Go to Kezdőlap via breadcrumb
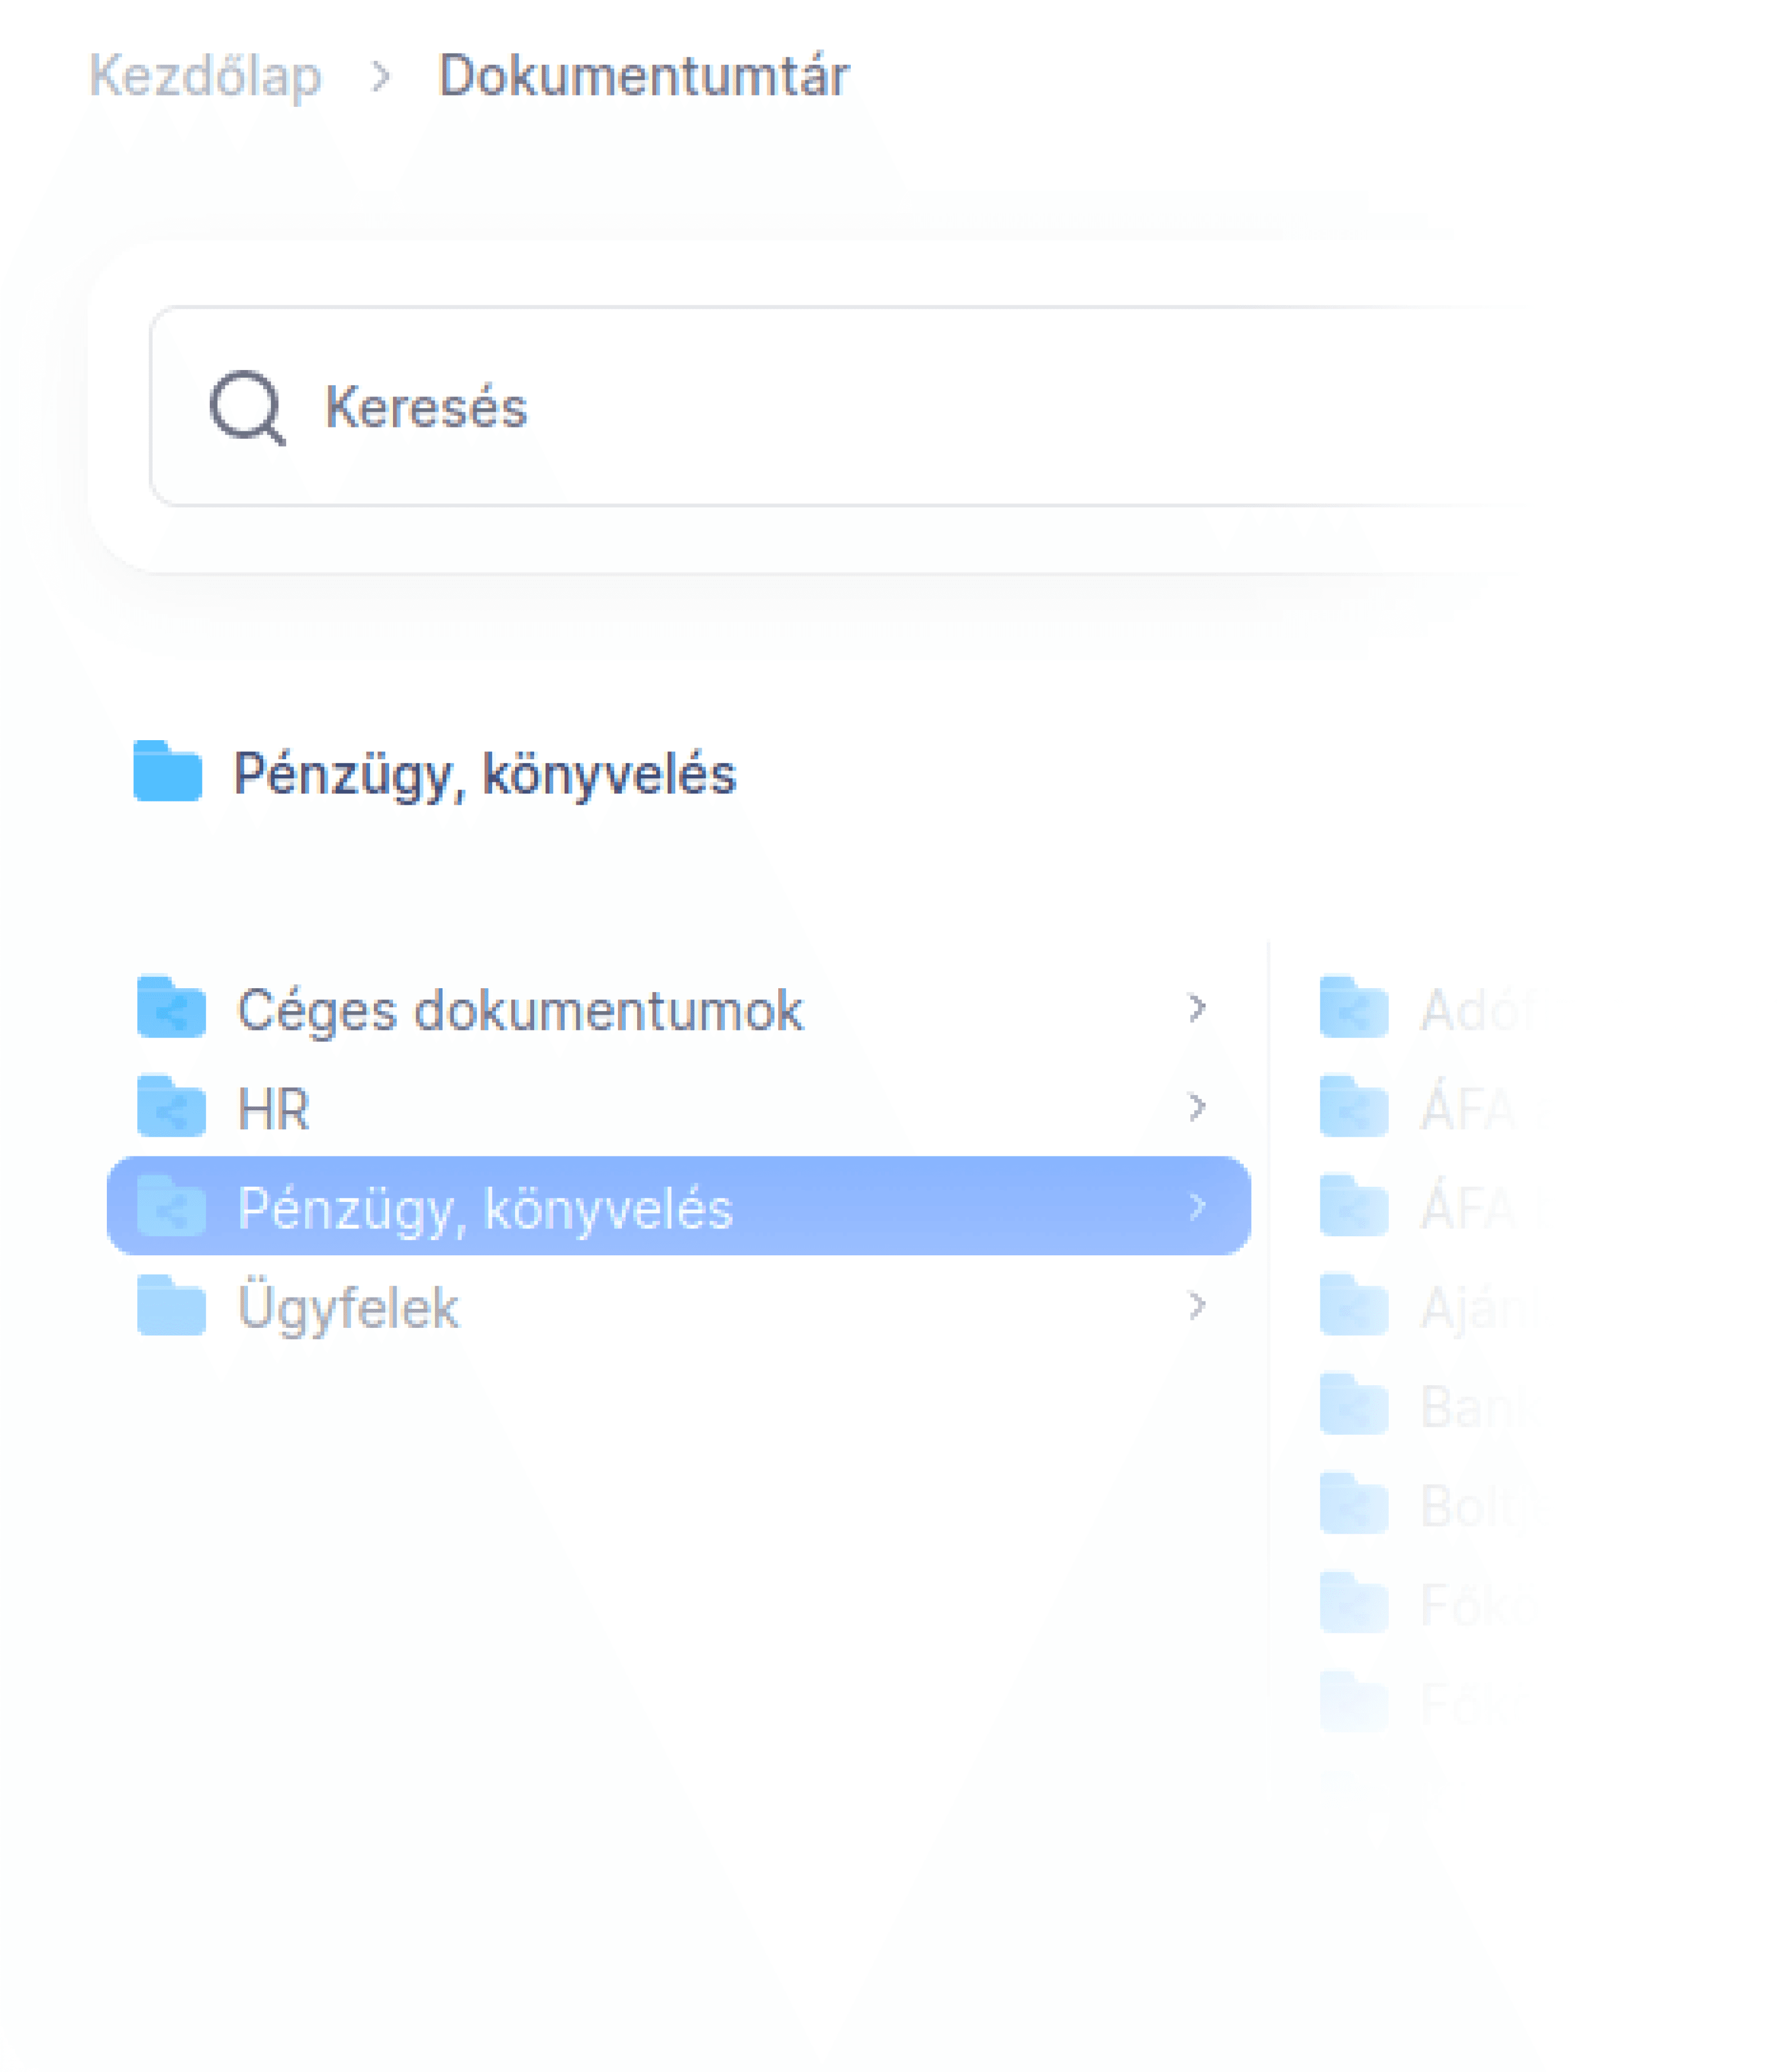Viewport: 1778px width, 2072px height. tap(205, 76)
